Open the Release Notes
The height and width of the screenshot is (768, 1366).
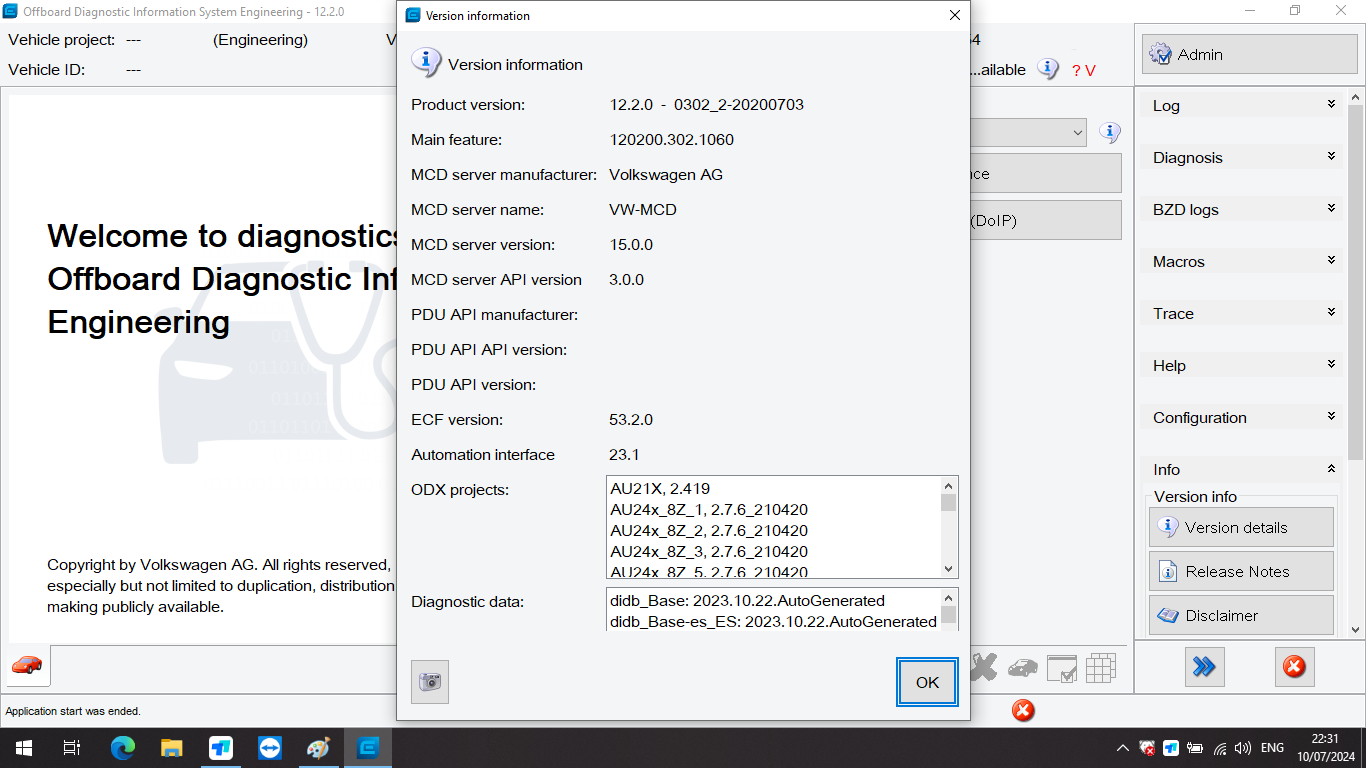pyautogui.click(x=1241, y=571)
